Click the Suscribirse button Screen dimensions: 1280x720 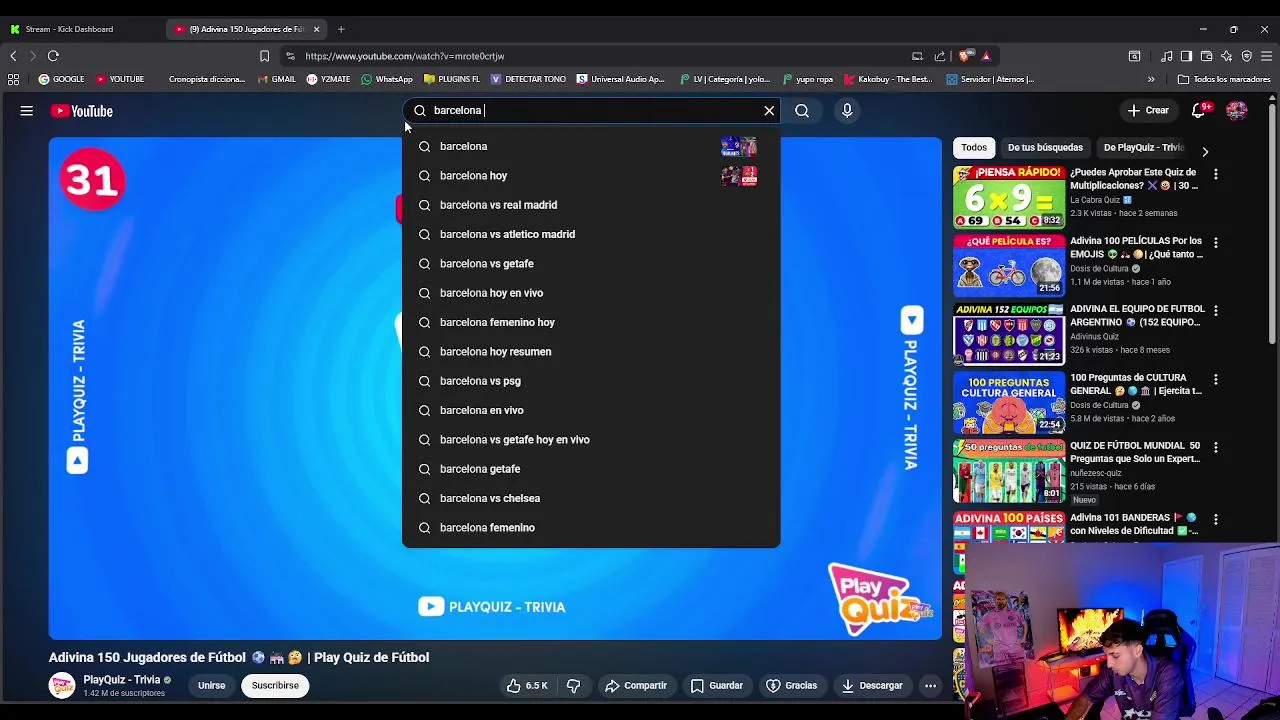tap(275, 686)
